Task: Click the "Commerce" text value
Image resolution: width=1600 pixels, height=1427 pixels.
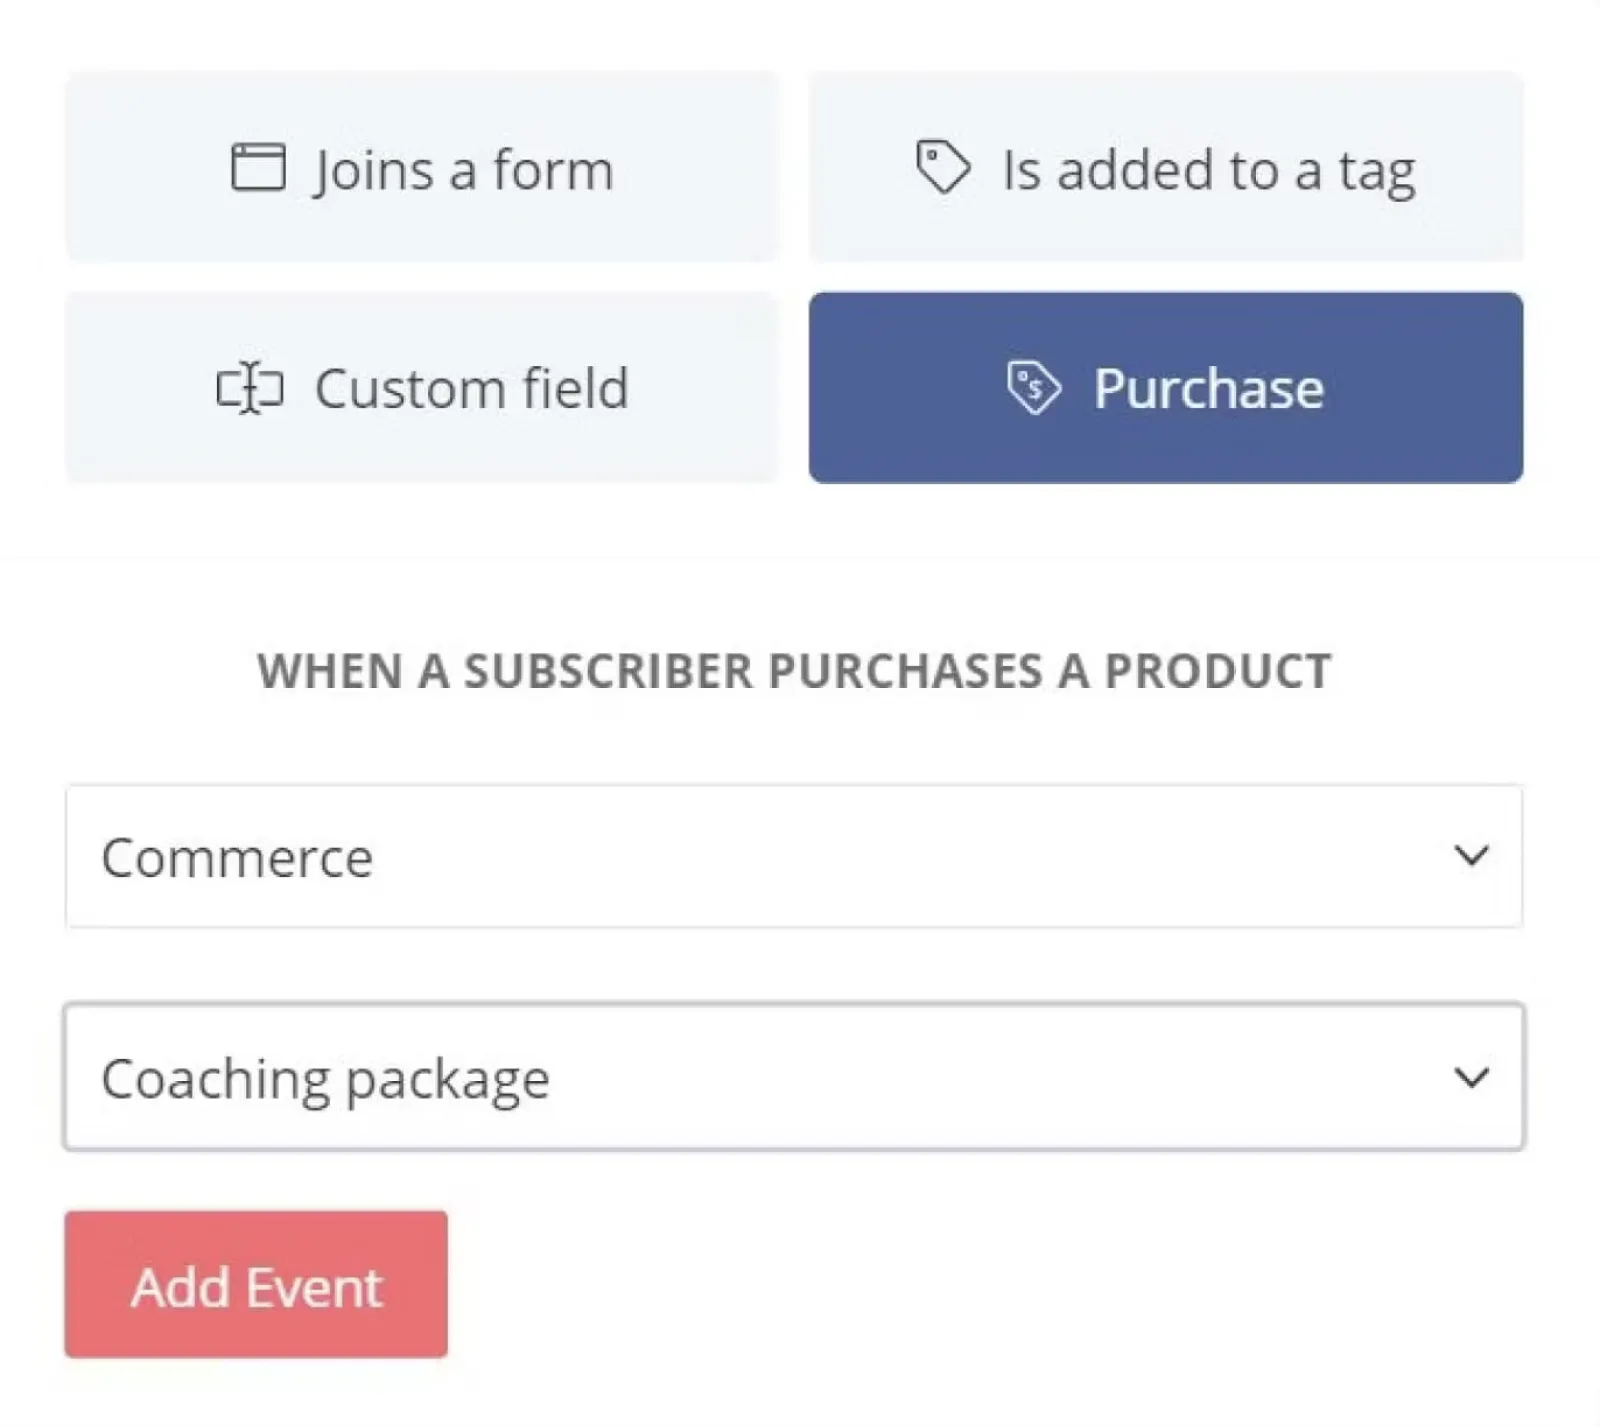Action: (x=237, y=858)
